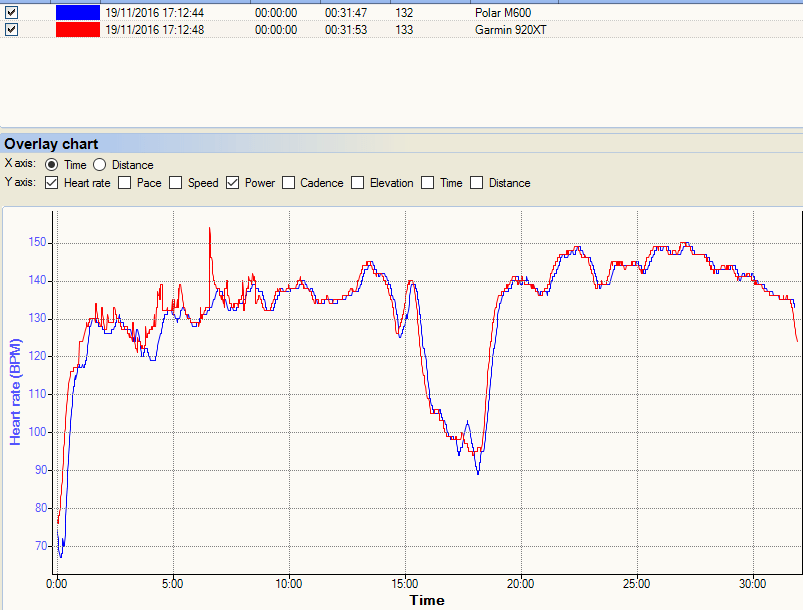Enable Time on the Y axis
This screenshot has width=803, height=610.
click(429, 182)
